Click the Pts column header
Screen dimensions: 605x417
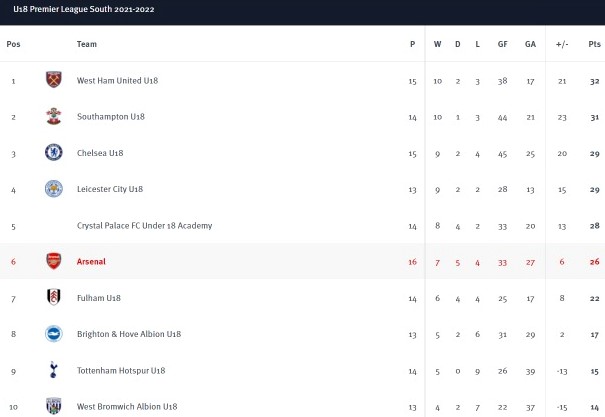point(594,44)
